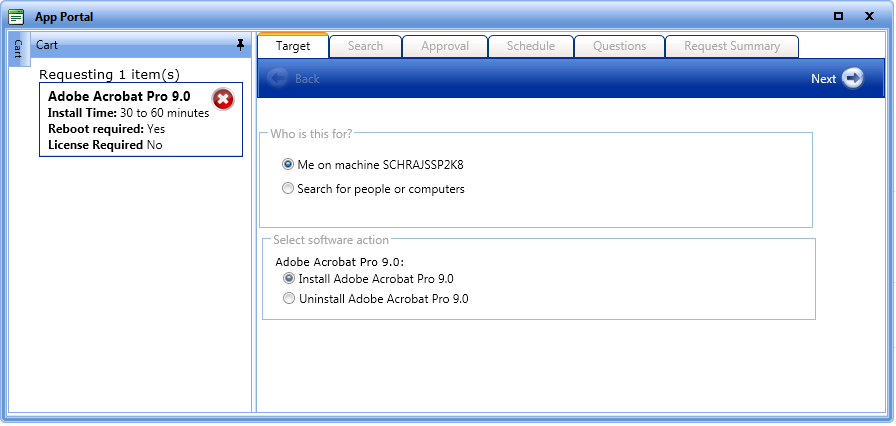Viewport: 896px width, 426px height.
Task: Click the Back text label
Action: point(307,79)
